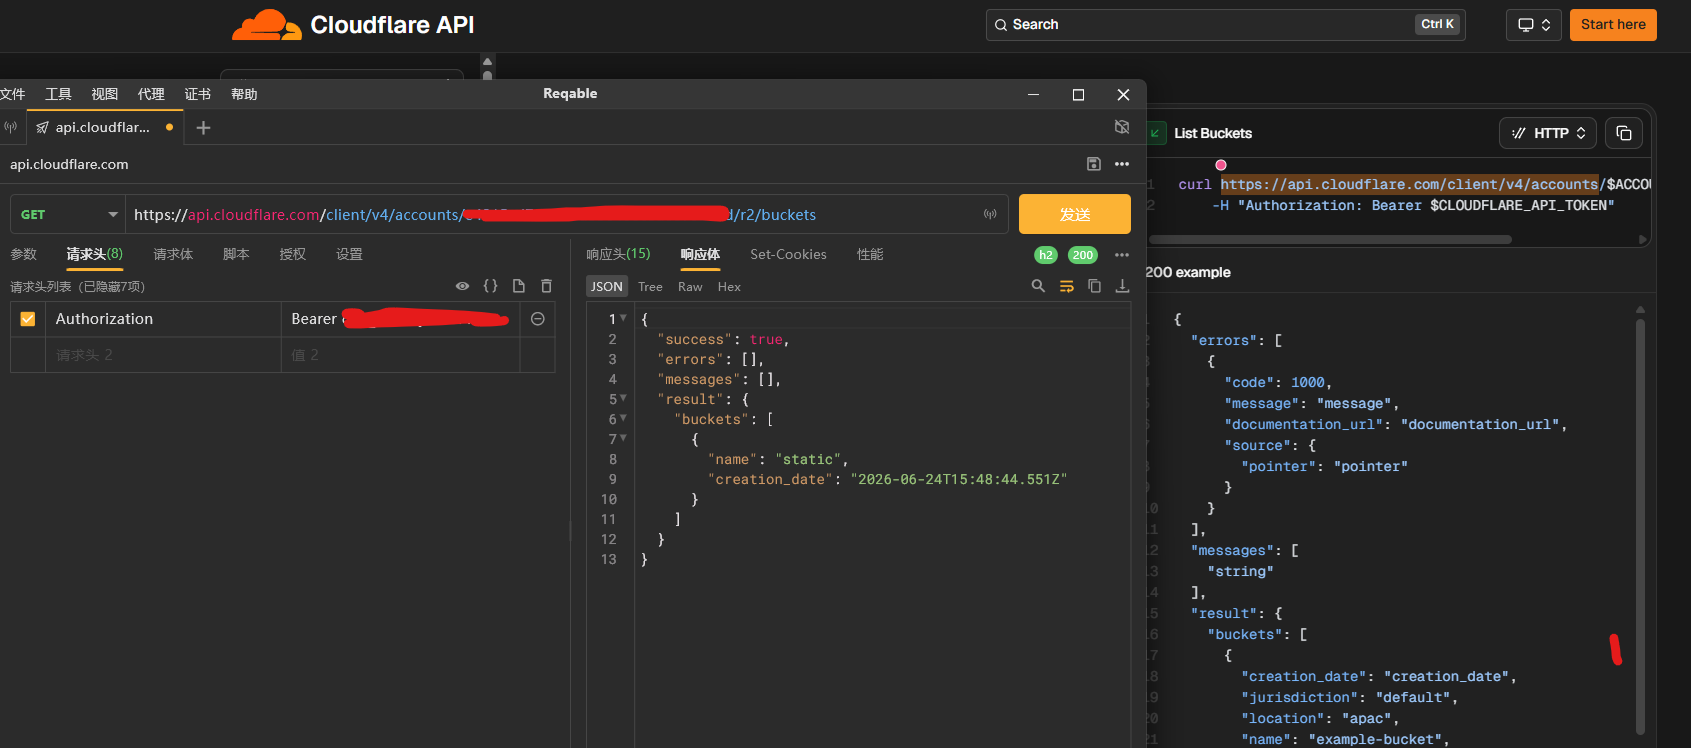Click the Cloudflare cloud logo
1691x749 pixels.
266,25
